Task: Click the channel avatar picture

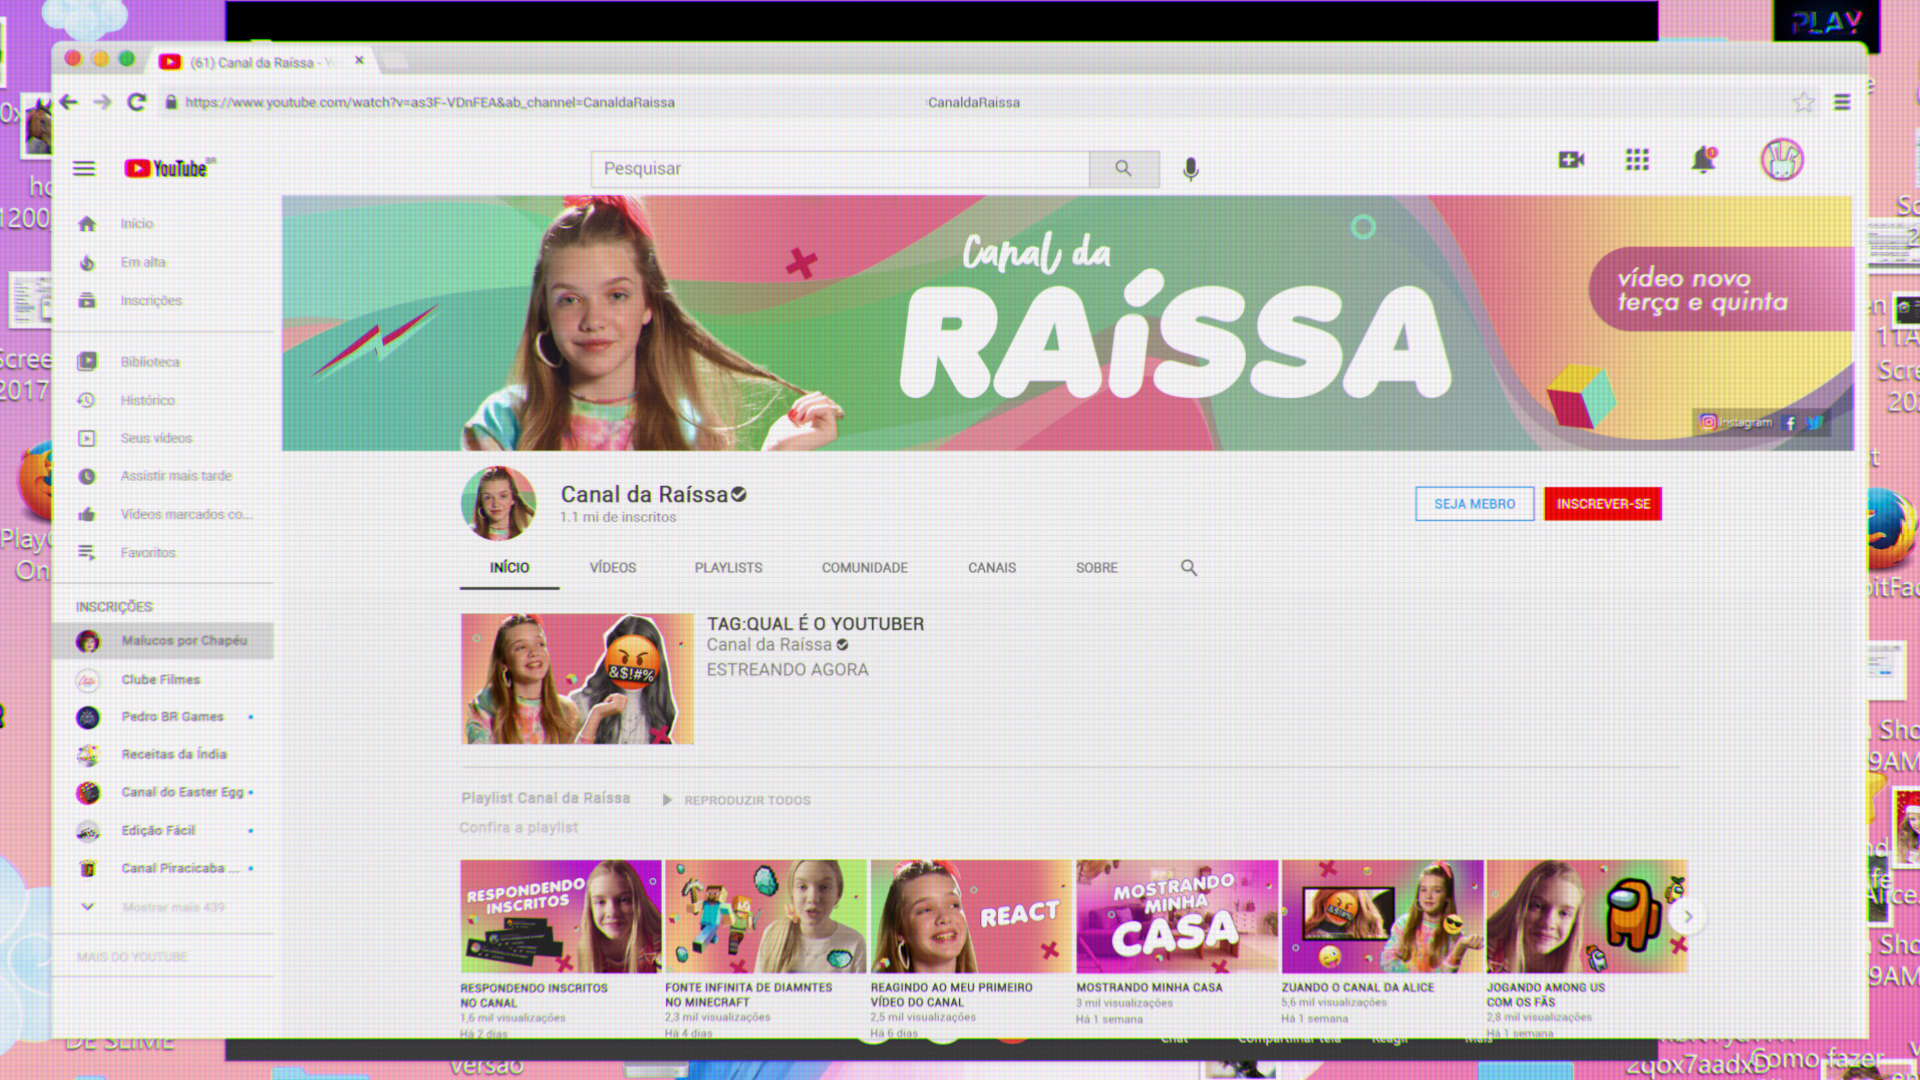Action: coord(498,503)
